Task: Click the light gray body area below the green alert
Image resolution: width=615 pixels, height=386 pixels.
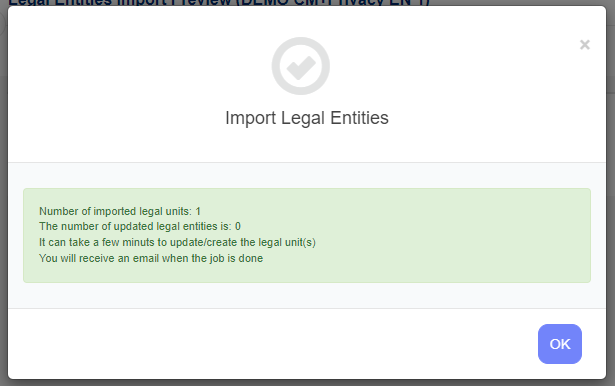Action: pyautogui.click(x=307, y=295)
